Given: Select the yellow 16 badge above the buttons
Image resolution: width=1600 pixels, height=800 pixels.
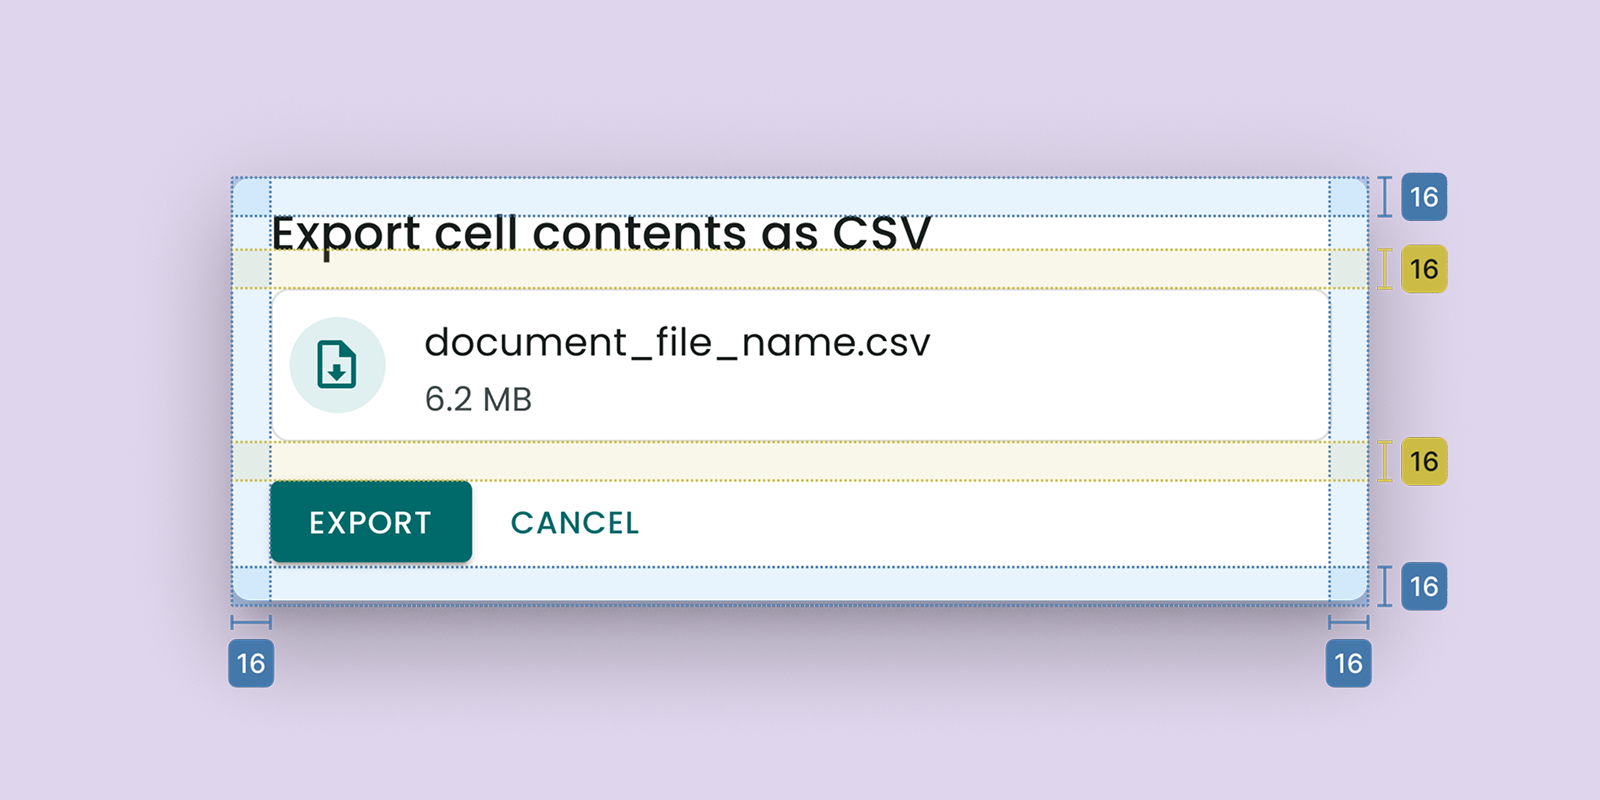Looking at the screenshot, I should pyautogui.click(x=1423, y=461).
